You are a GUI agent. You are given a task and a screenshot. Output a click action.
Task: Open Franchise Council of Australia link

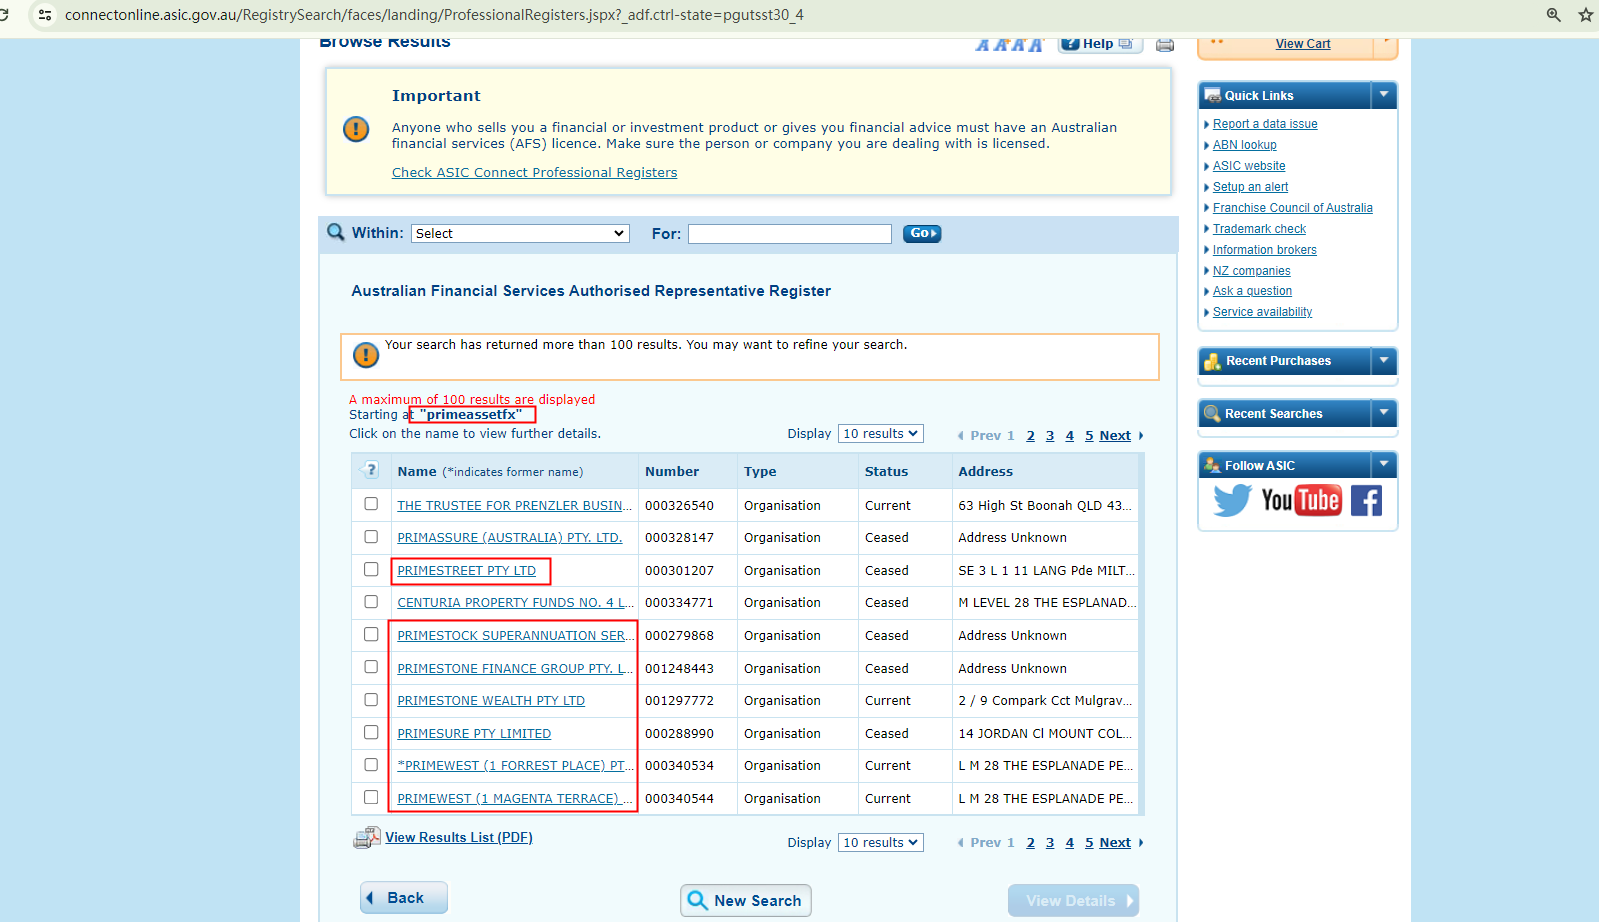point(1293,208)
